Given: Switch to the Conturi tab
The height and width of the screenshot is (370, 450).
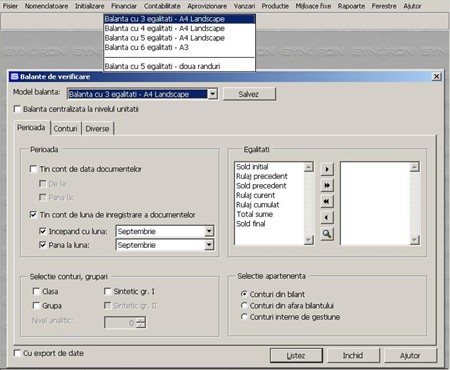Looking at the screenshot, I should [x=65, y=129].
